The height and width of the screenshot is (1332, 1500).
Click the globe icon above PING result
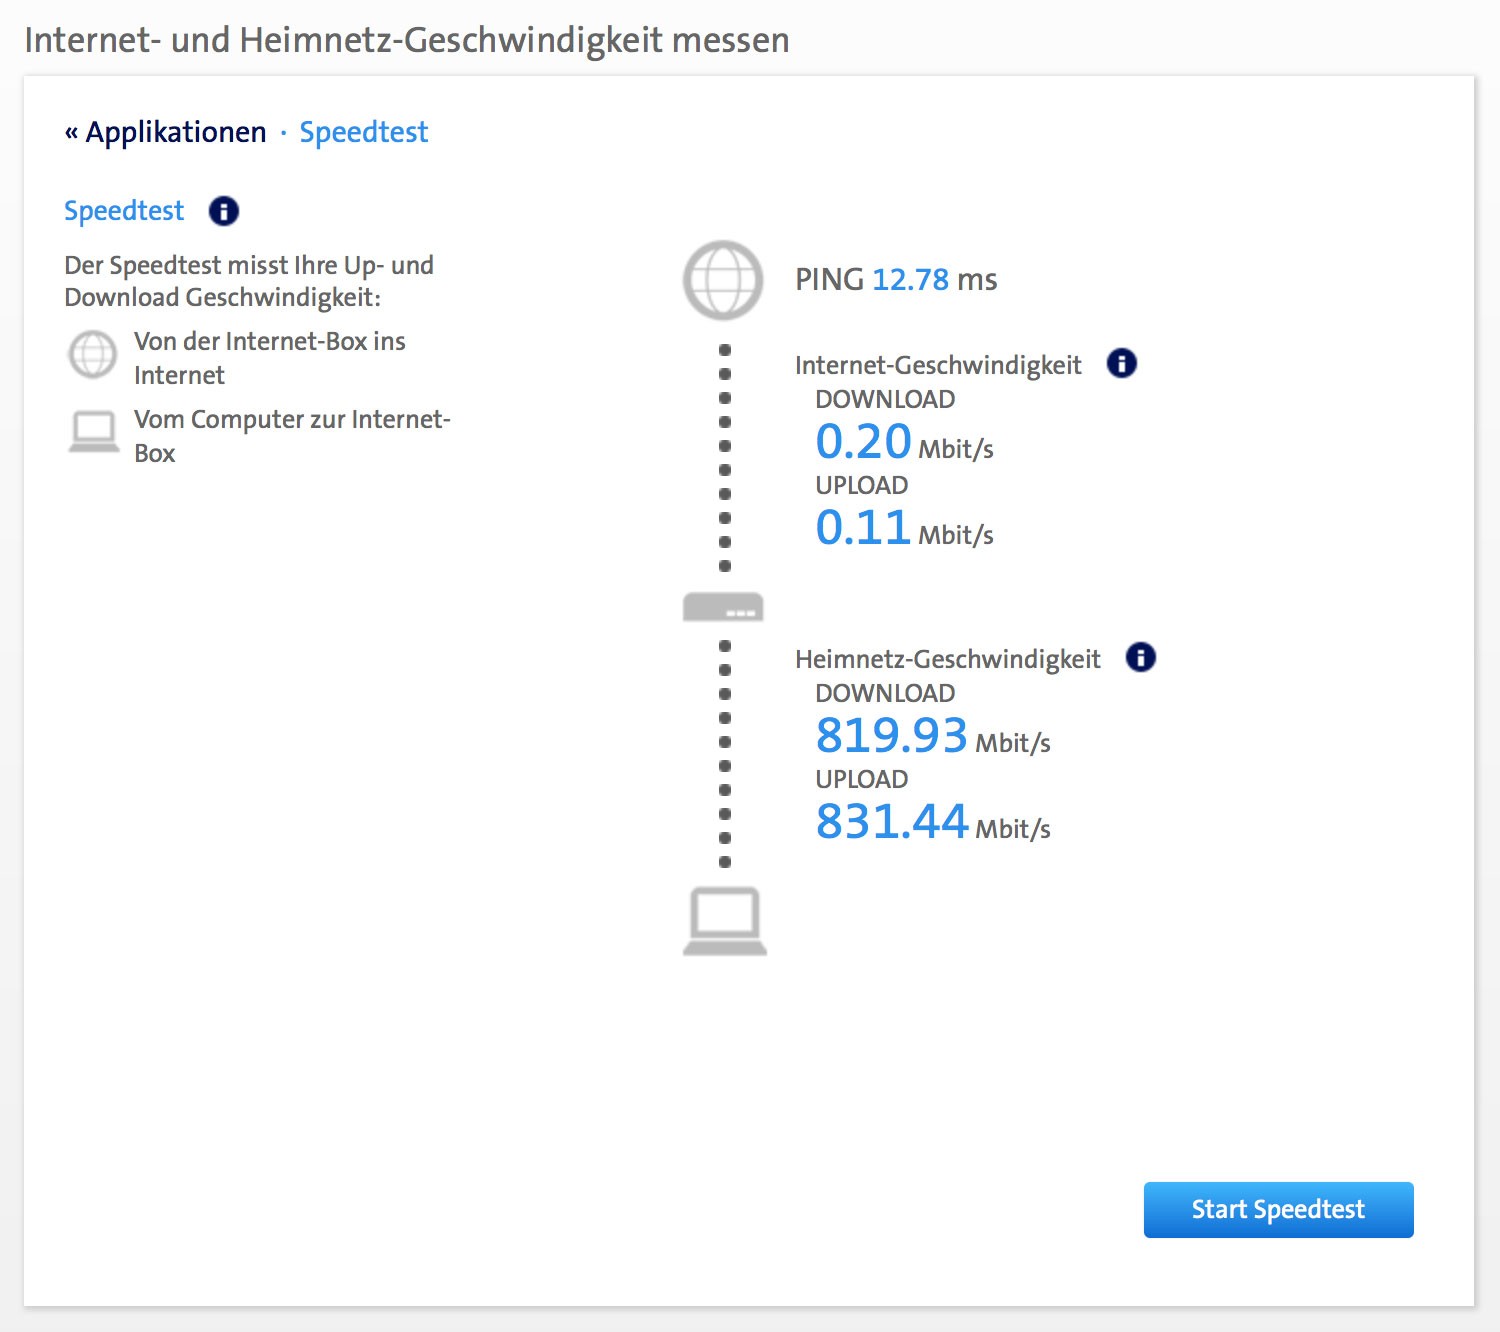(722, 281)
